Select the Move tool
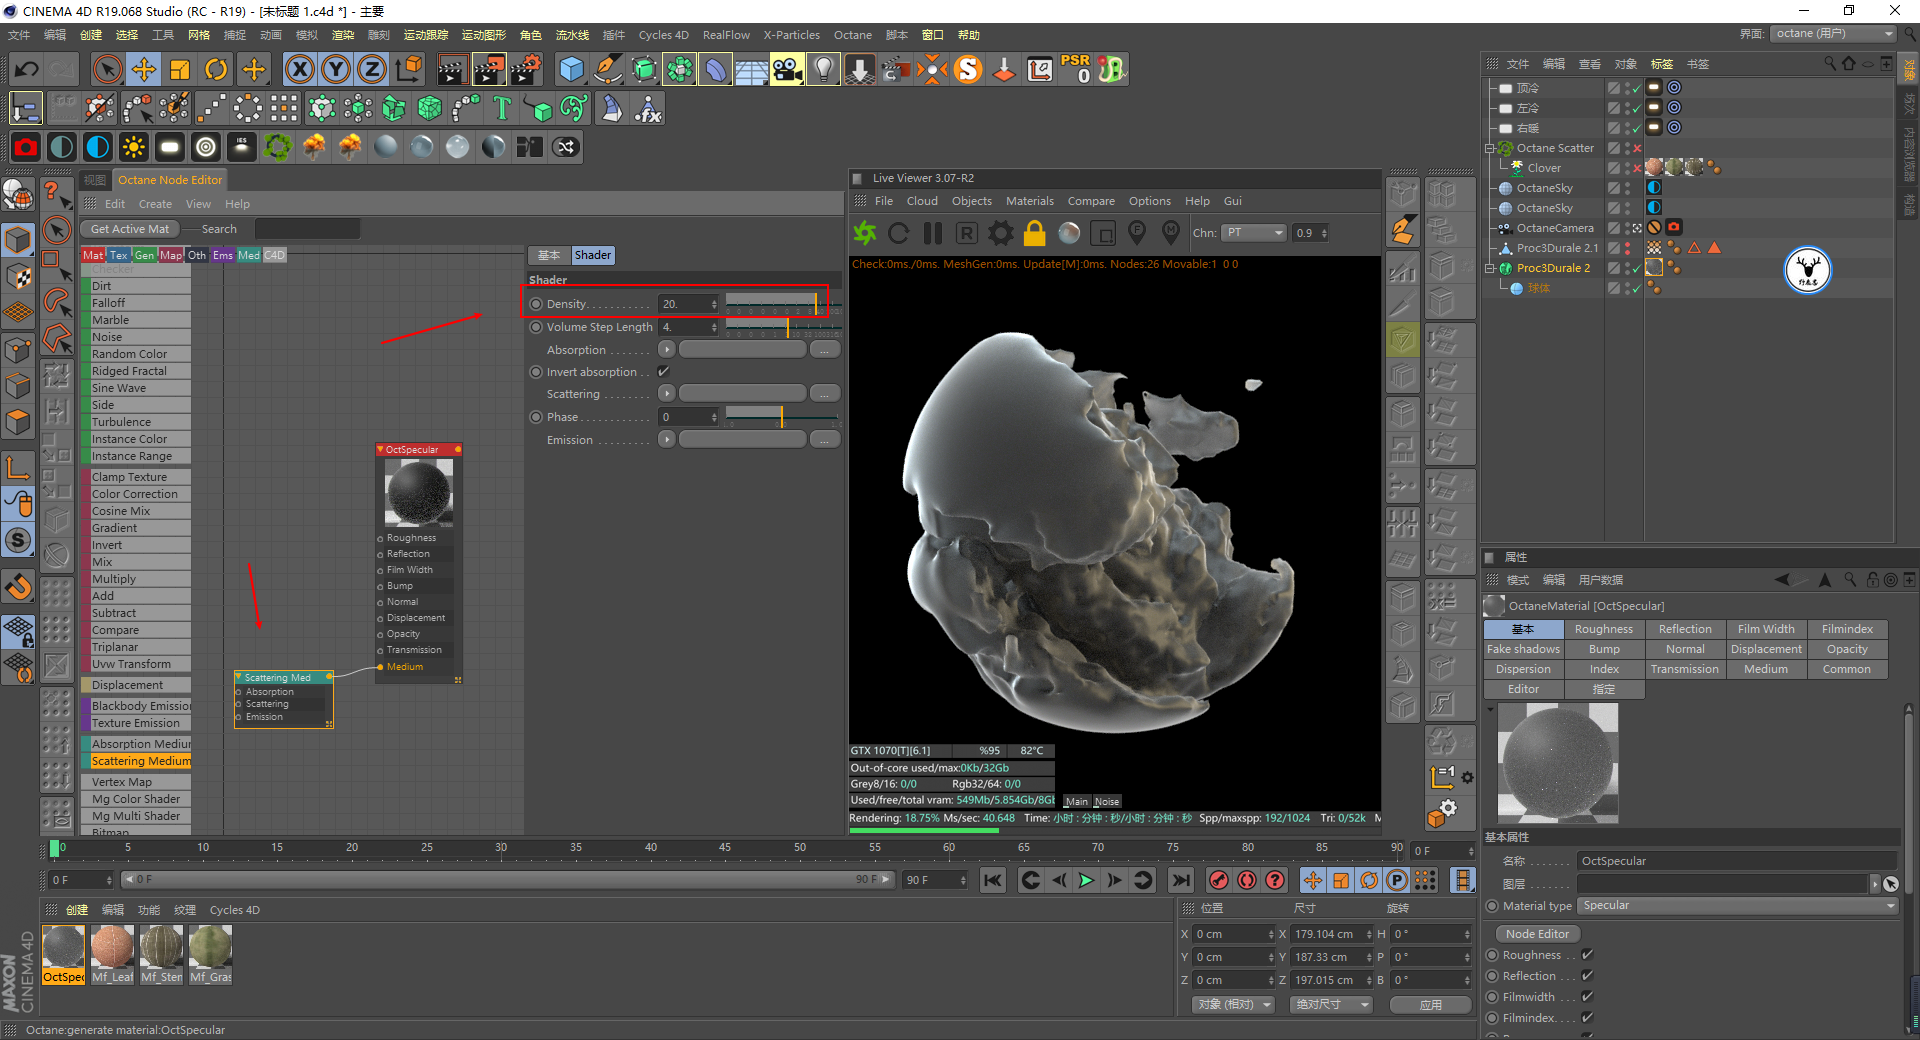 point(144,69)
